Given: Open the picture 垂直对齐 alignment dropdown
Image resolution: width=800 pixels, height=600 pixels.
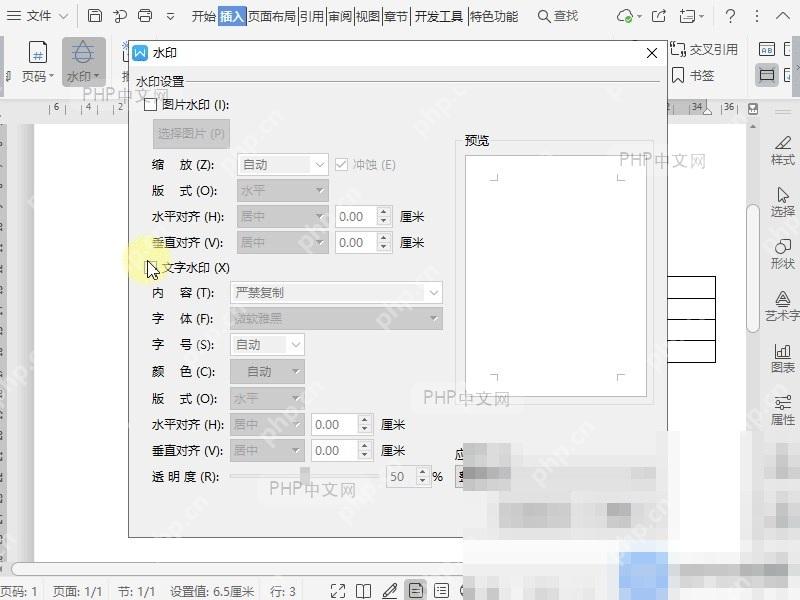Looking at the screenshot, I should pos(283,242).
